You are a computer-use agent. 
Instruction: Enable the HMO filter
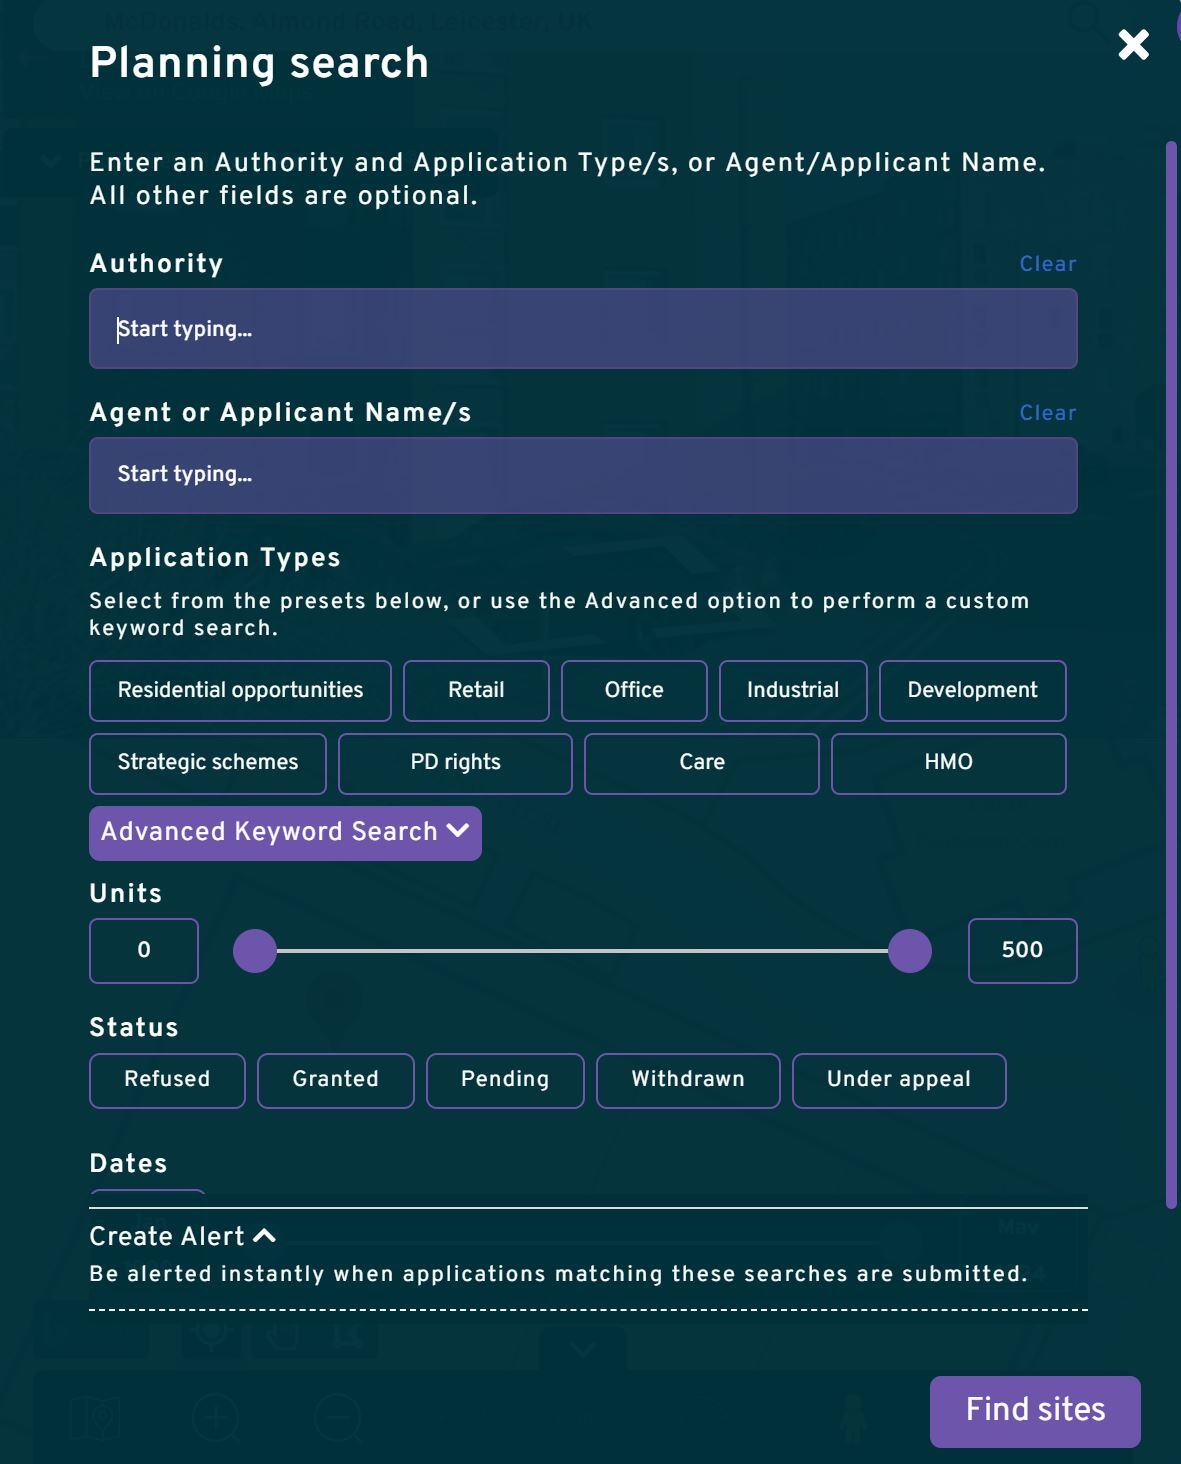[948, 763]
